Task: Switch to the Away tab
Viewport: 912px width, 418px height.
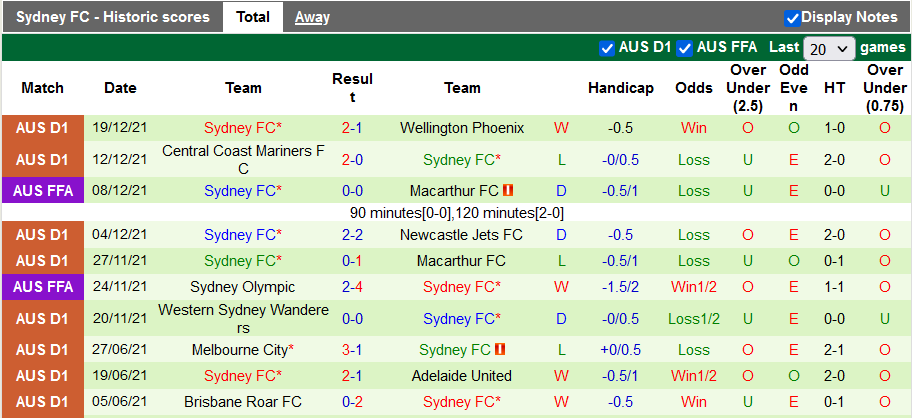Action: pyautogui.click(x=312, y=17)
